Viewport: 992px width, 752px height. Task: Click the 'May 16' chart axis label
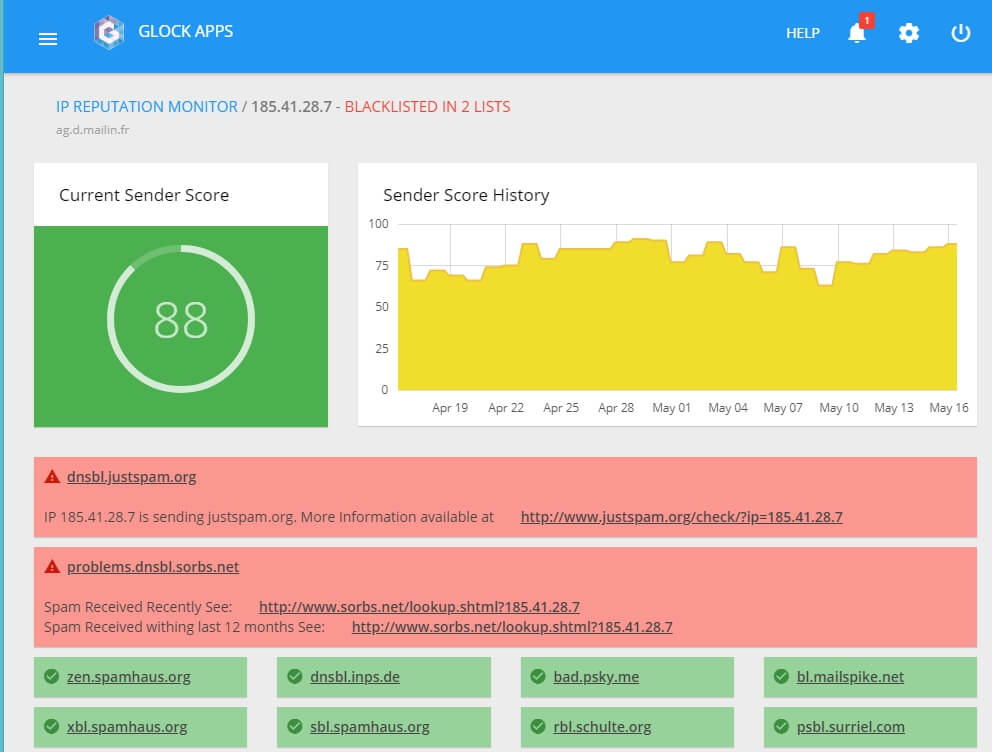pos(948,408)
